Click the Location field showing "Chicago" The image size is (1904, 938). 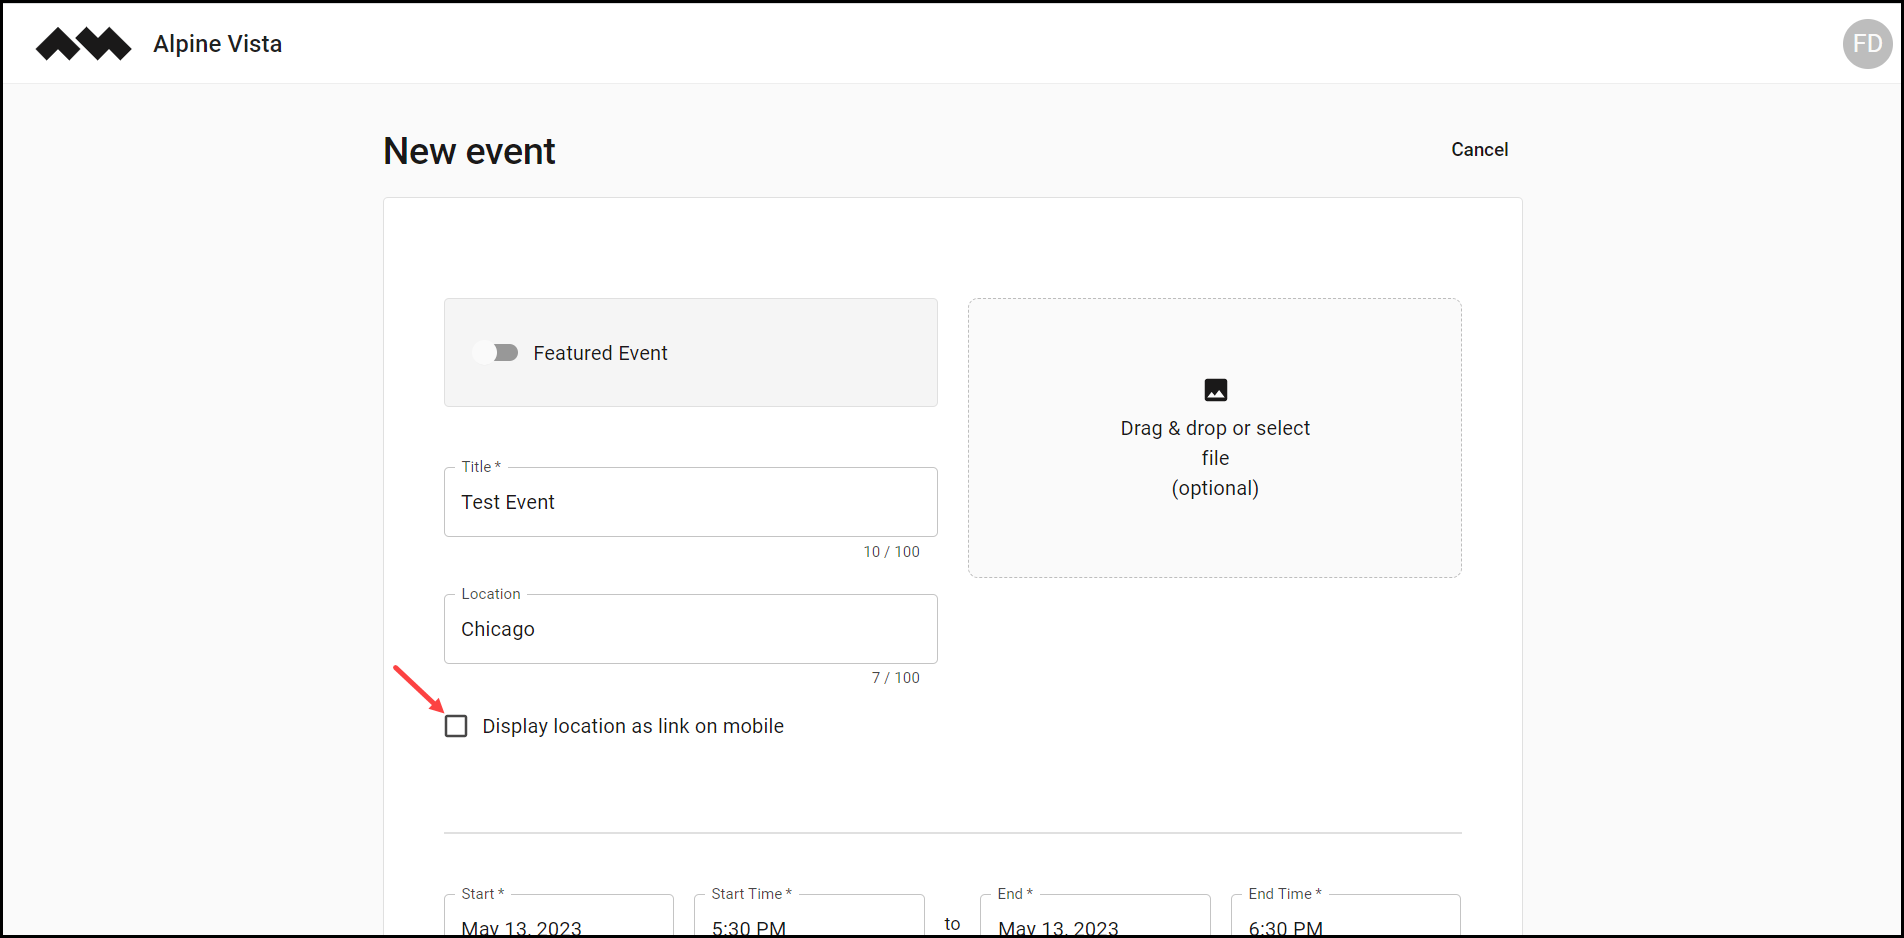[x=690, y=628]
